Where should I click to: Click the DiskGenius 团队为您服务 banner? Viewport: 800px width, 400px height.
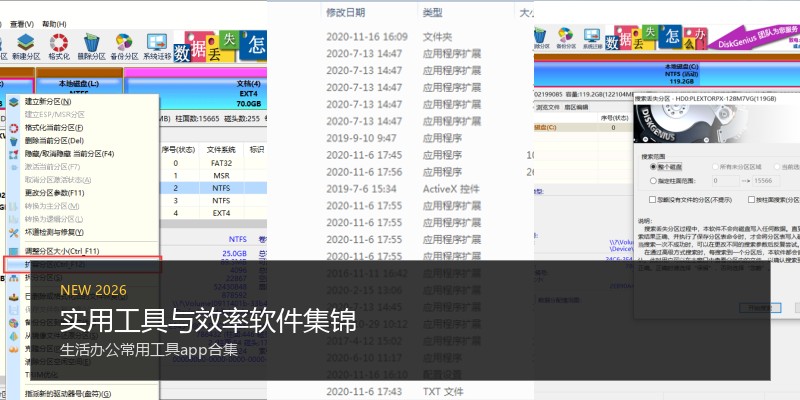coord(754,37)
